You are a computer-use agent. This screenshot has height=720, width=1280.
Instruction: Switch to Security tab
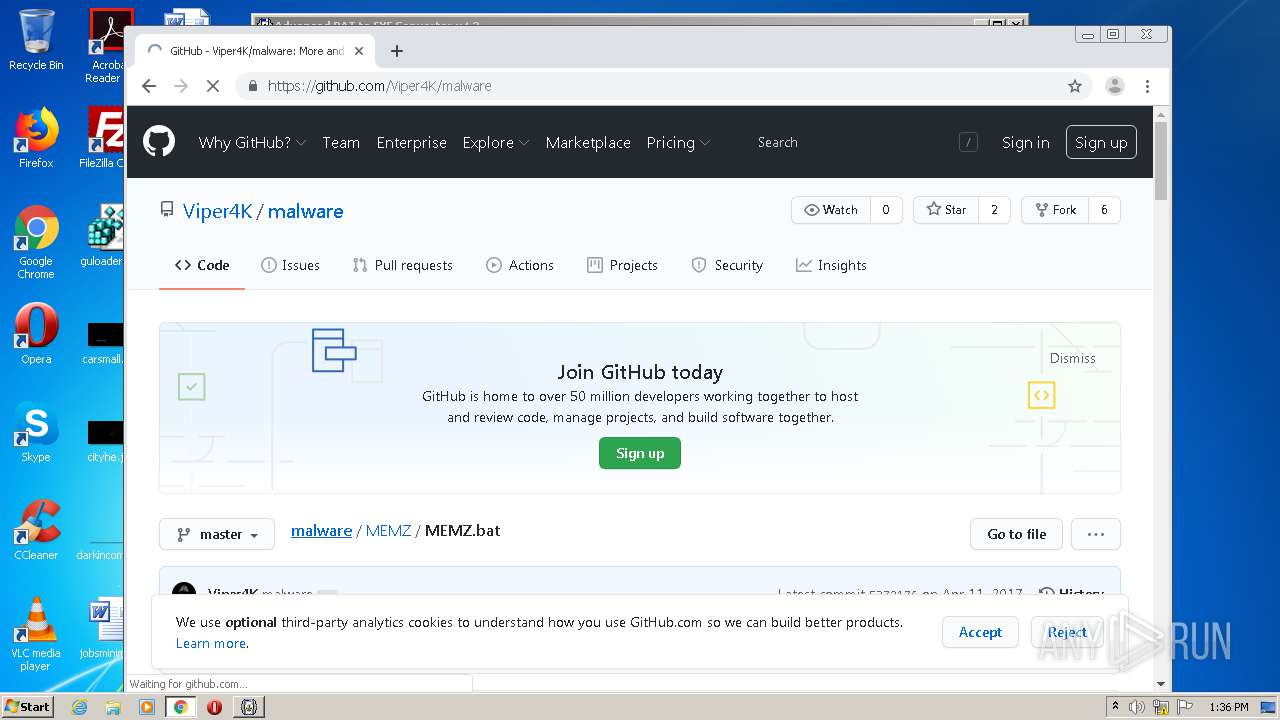[x=727, y=265]
